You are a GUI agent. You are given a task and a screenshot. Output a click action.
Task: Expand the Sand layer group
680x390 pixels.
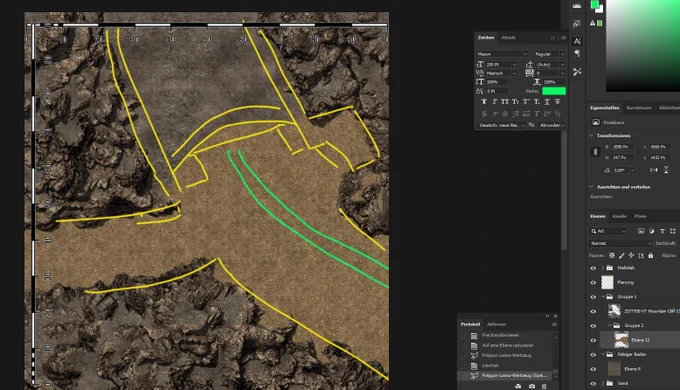[603, 383]
